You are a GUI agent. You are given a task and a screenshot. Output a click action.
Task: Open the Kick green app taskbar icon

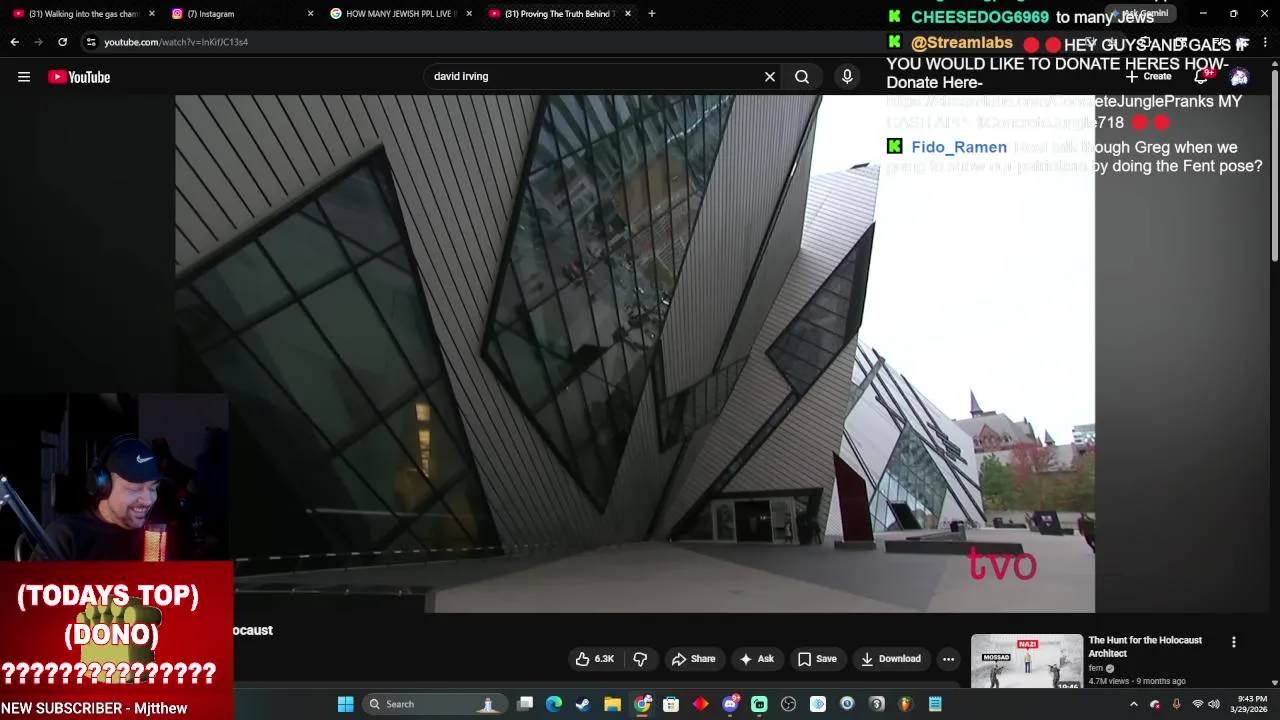click(x=759, y=704)
